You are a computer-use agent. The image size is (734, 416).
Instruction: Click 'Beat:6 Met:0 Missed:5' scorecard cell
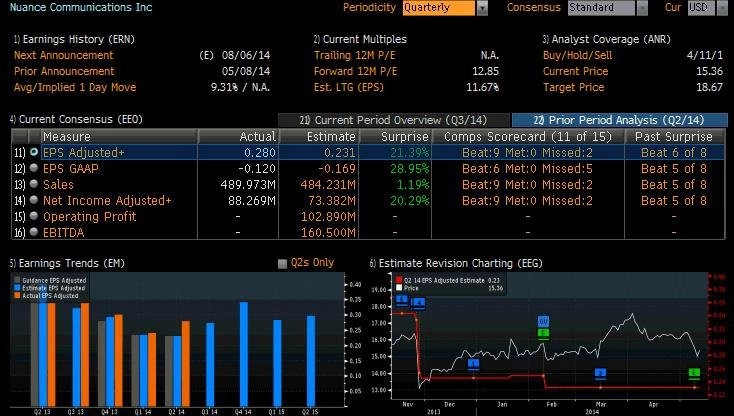[527, 168]
